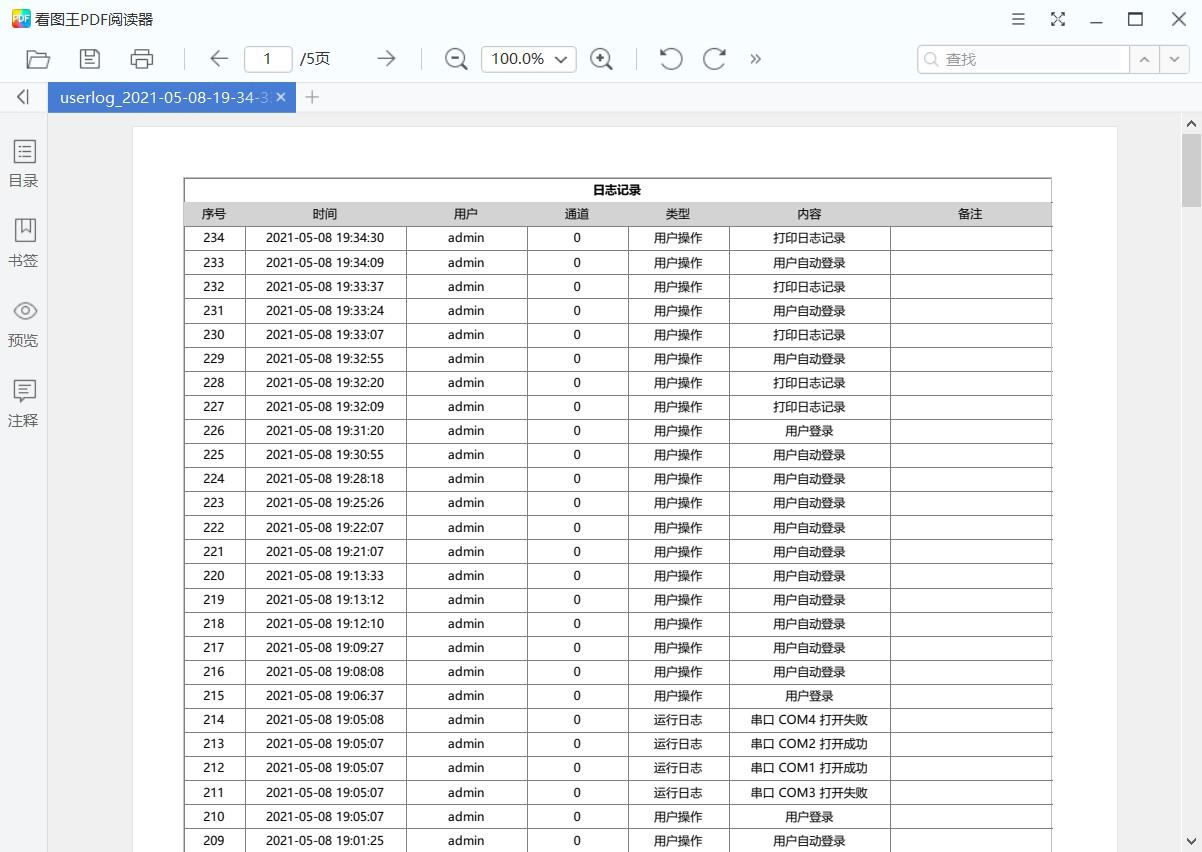Open the 注释 annotations panel

pos(24,403)
